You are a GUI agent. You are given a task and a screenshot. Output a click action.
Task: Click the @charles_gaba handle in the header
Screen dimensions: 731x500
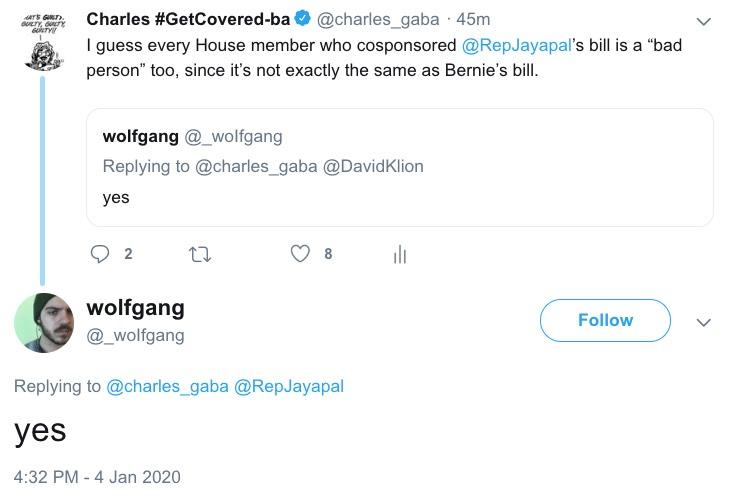pos(377,20)
